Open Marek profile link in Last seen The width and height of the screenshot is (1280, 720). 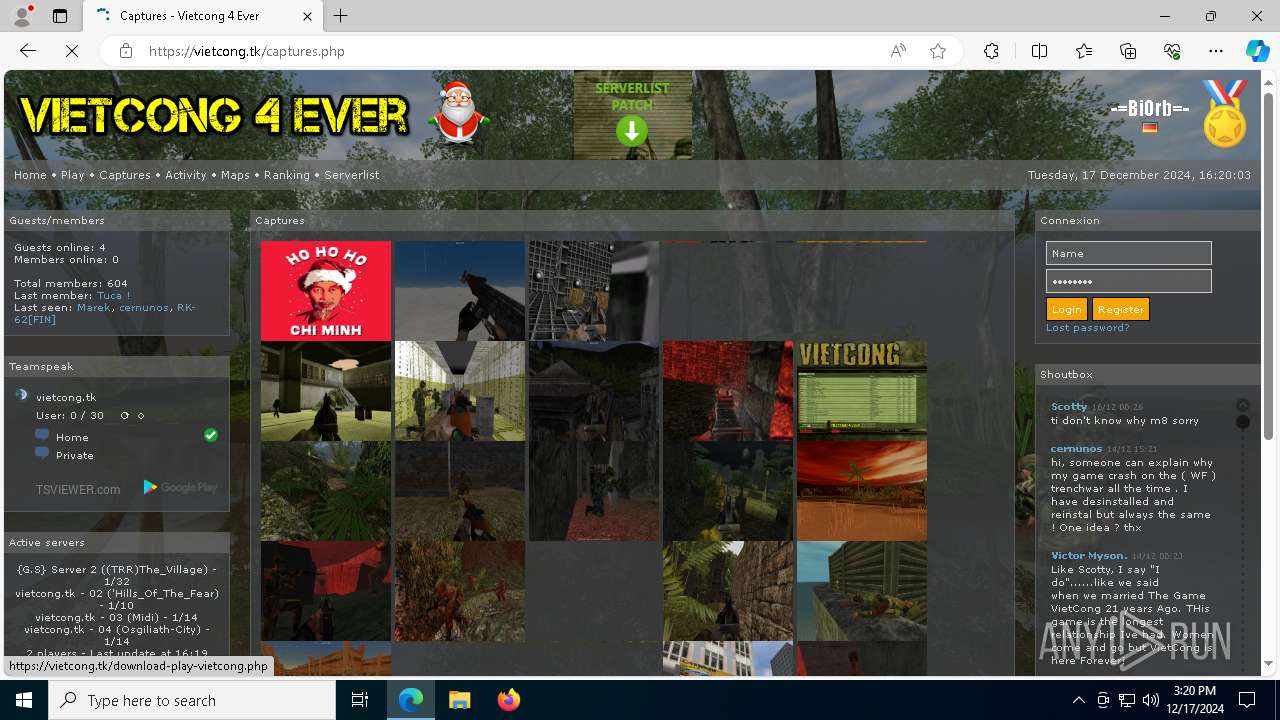(x=94, y=308)
